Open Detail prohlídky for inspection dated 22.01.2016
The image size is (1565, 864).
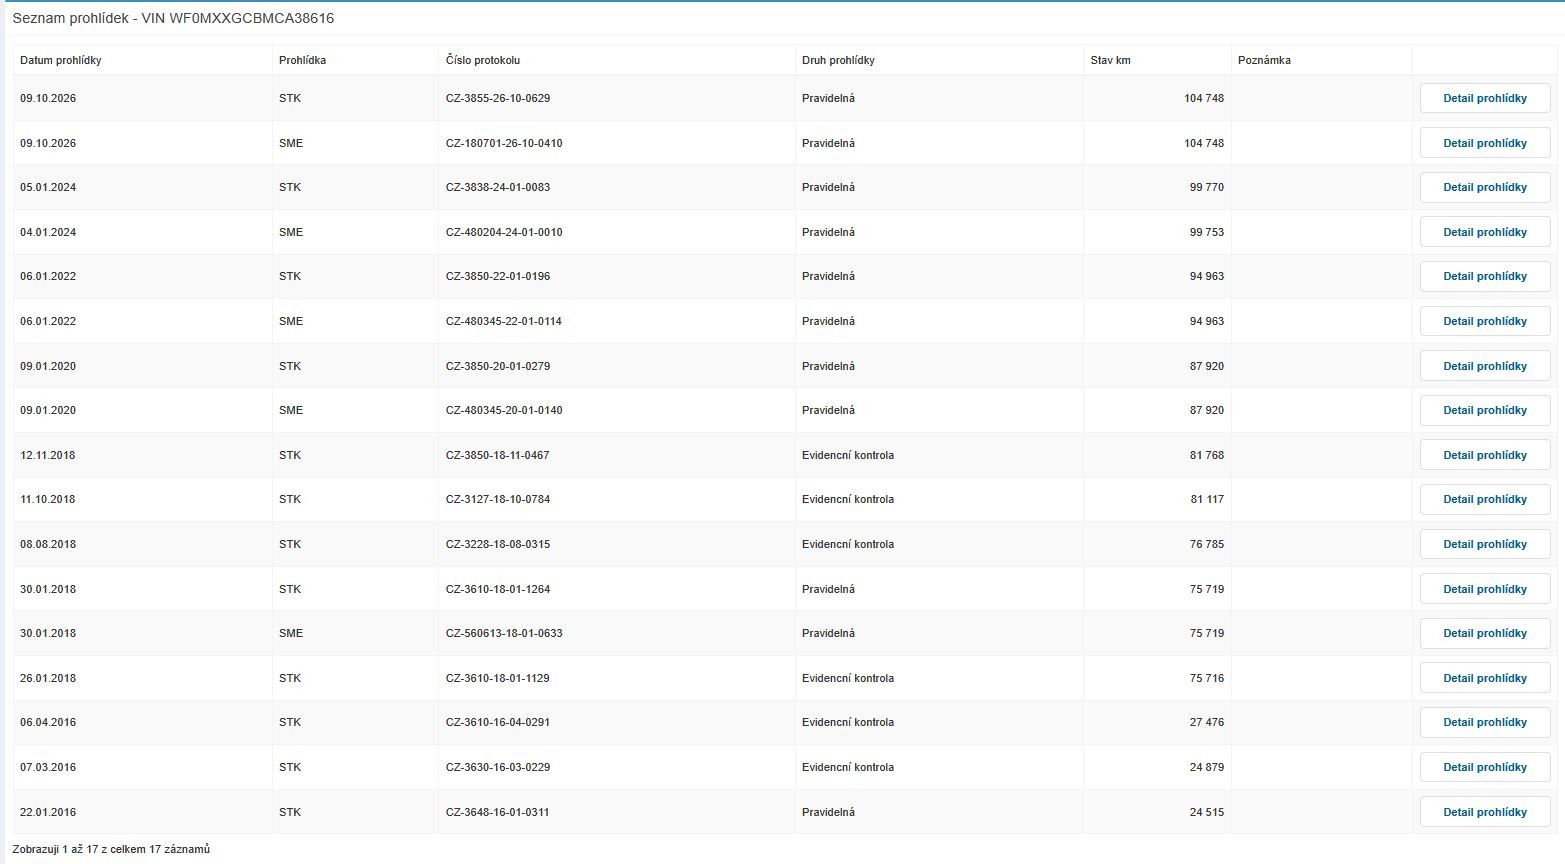click(1485, 812)
